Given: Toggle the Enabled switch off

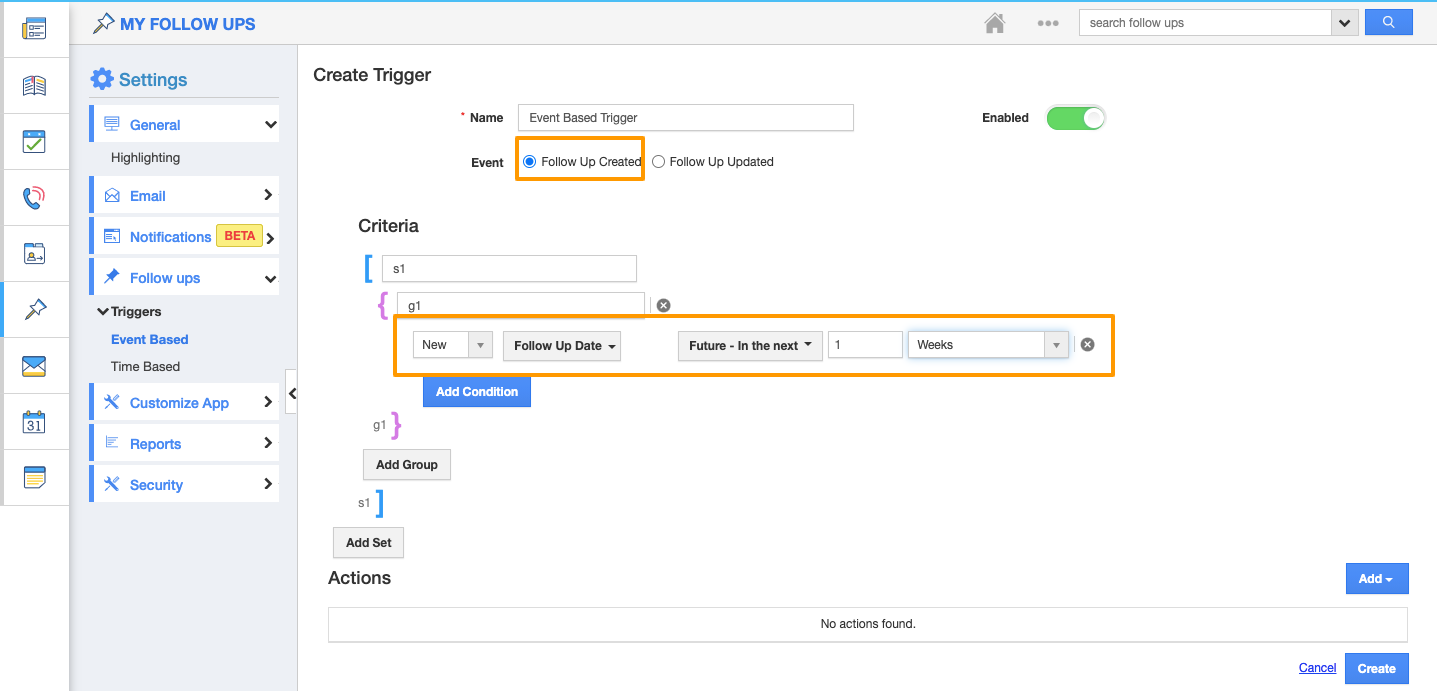Looking at the screenshot, I should (x=1075, y=118).
